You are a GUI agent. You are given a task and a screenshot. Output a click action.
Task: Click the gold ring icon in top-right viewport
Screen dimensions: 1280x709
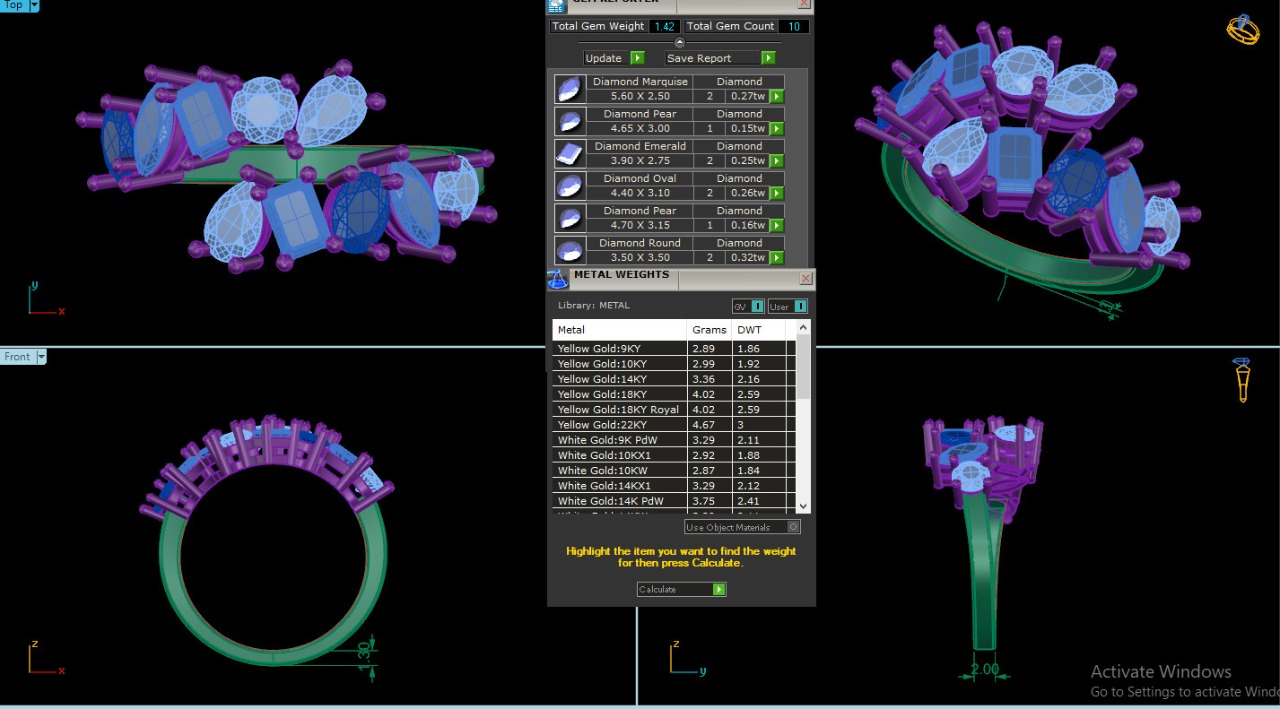click(x=1242, y=30)
